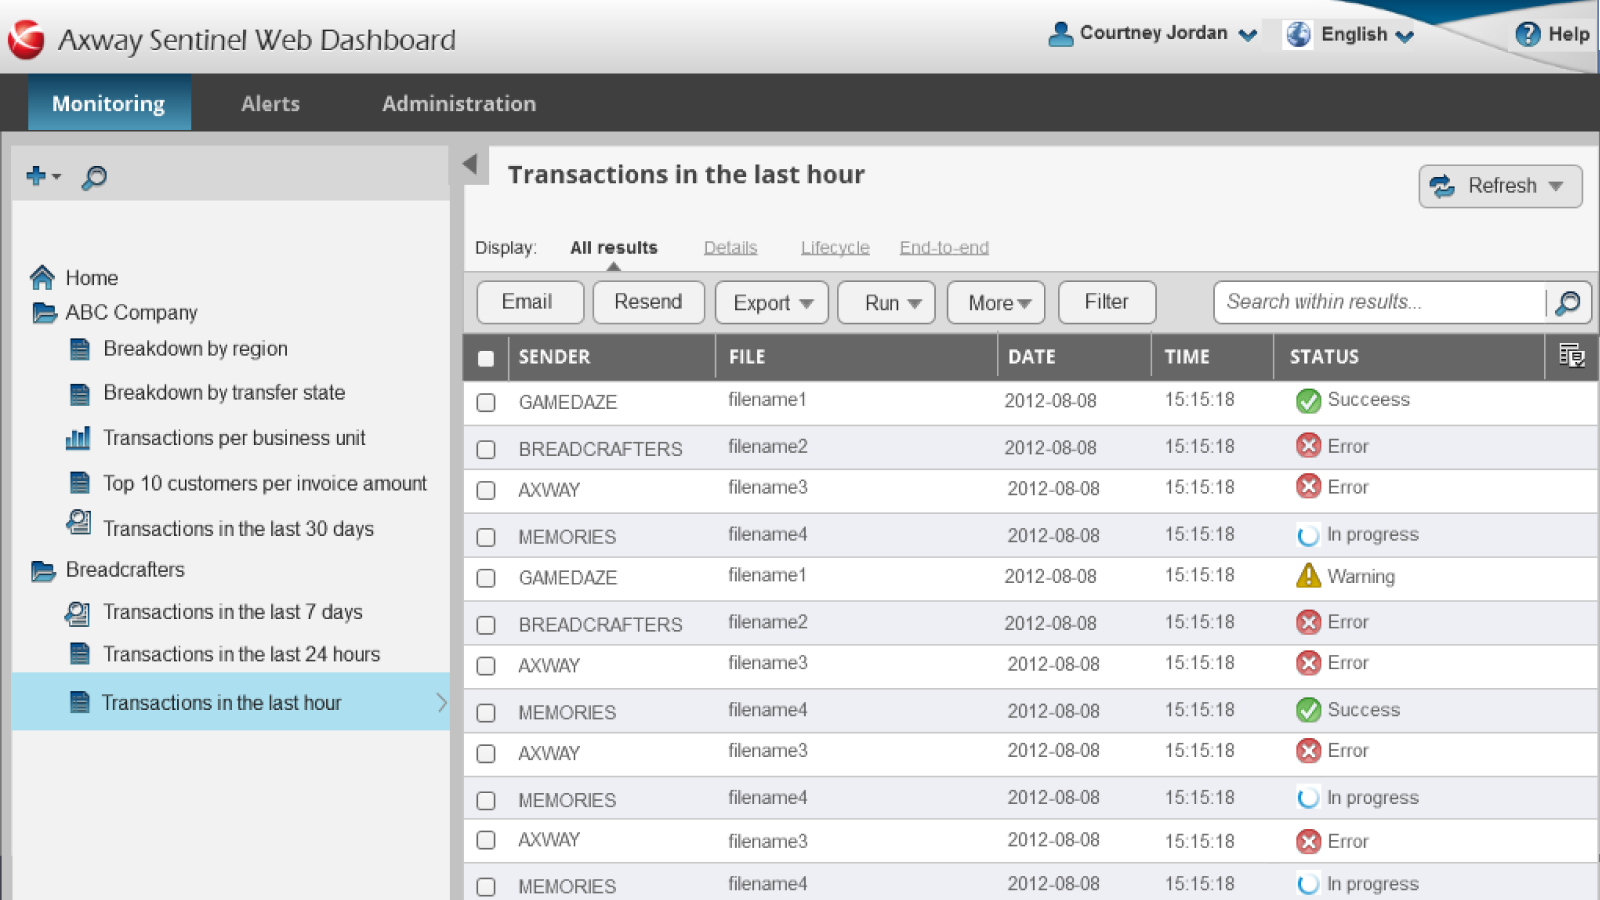Open the More dropdown

tap(996, 302)
